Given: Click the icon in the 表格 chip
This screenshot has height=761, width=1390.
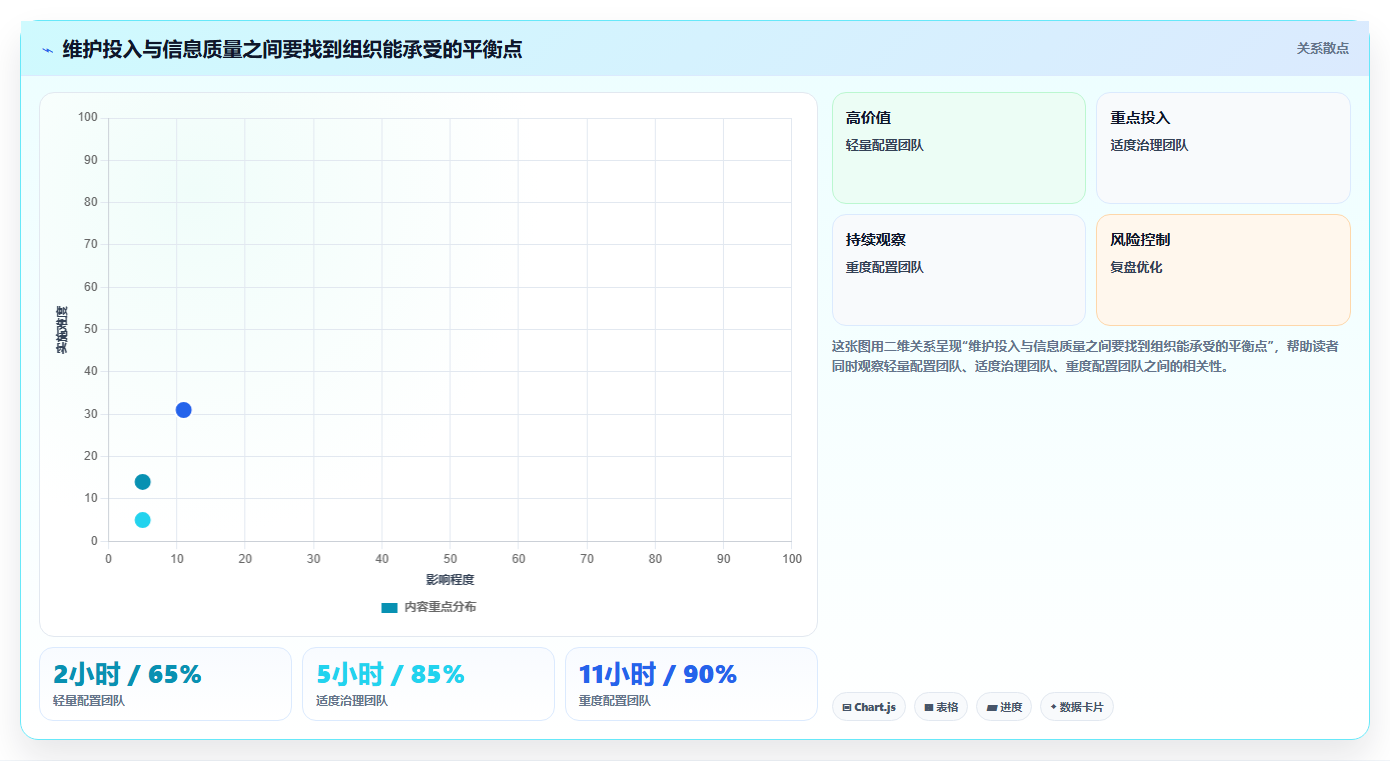Looking at the screenshot, I should pyautogui.click(x=928, y=707).
